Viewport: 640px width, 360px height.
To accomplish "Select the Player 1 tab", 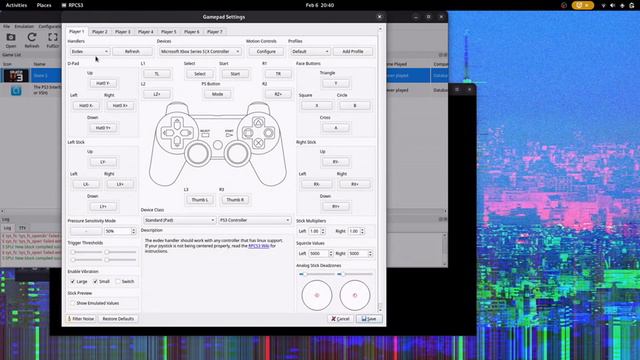I will pyautogui.click(x=76, y=31).
